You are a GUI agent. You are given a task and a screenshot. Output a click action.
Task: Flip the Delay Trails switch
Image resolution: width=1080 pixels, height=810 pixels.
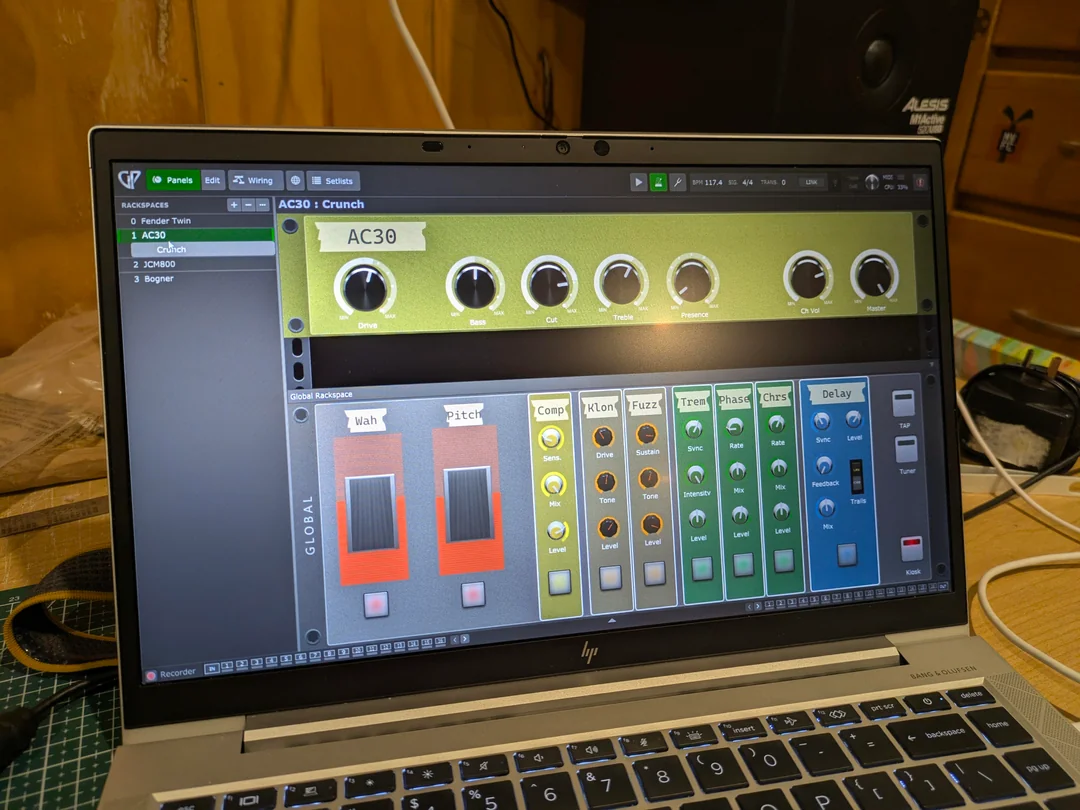[x=856, y=476]
